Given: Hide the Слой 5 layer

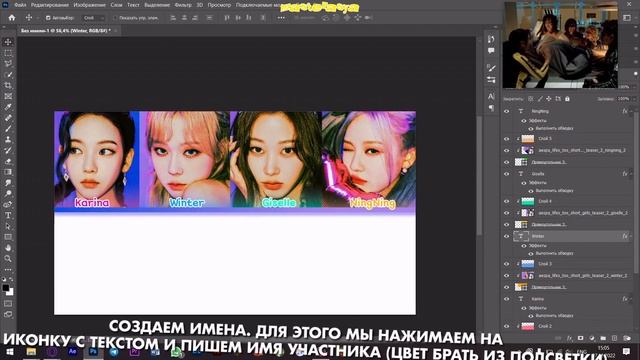Looking at the screenshot, I should point(507,139).
